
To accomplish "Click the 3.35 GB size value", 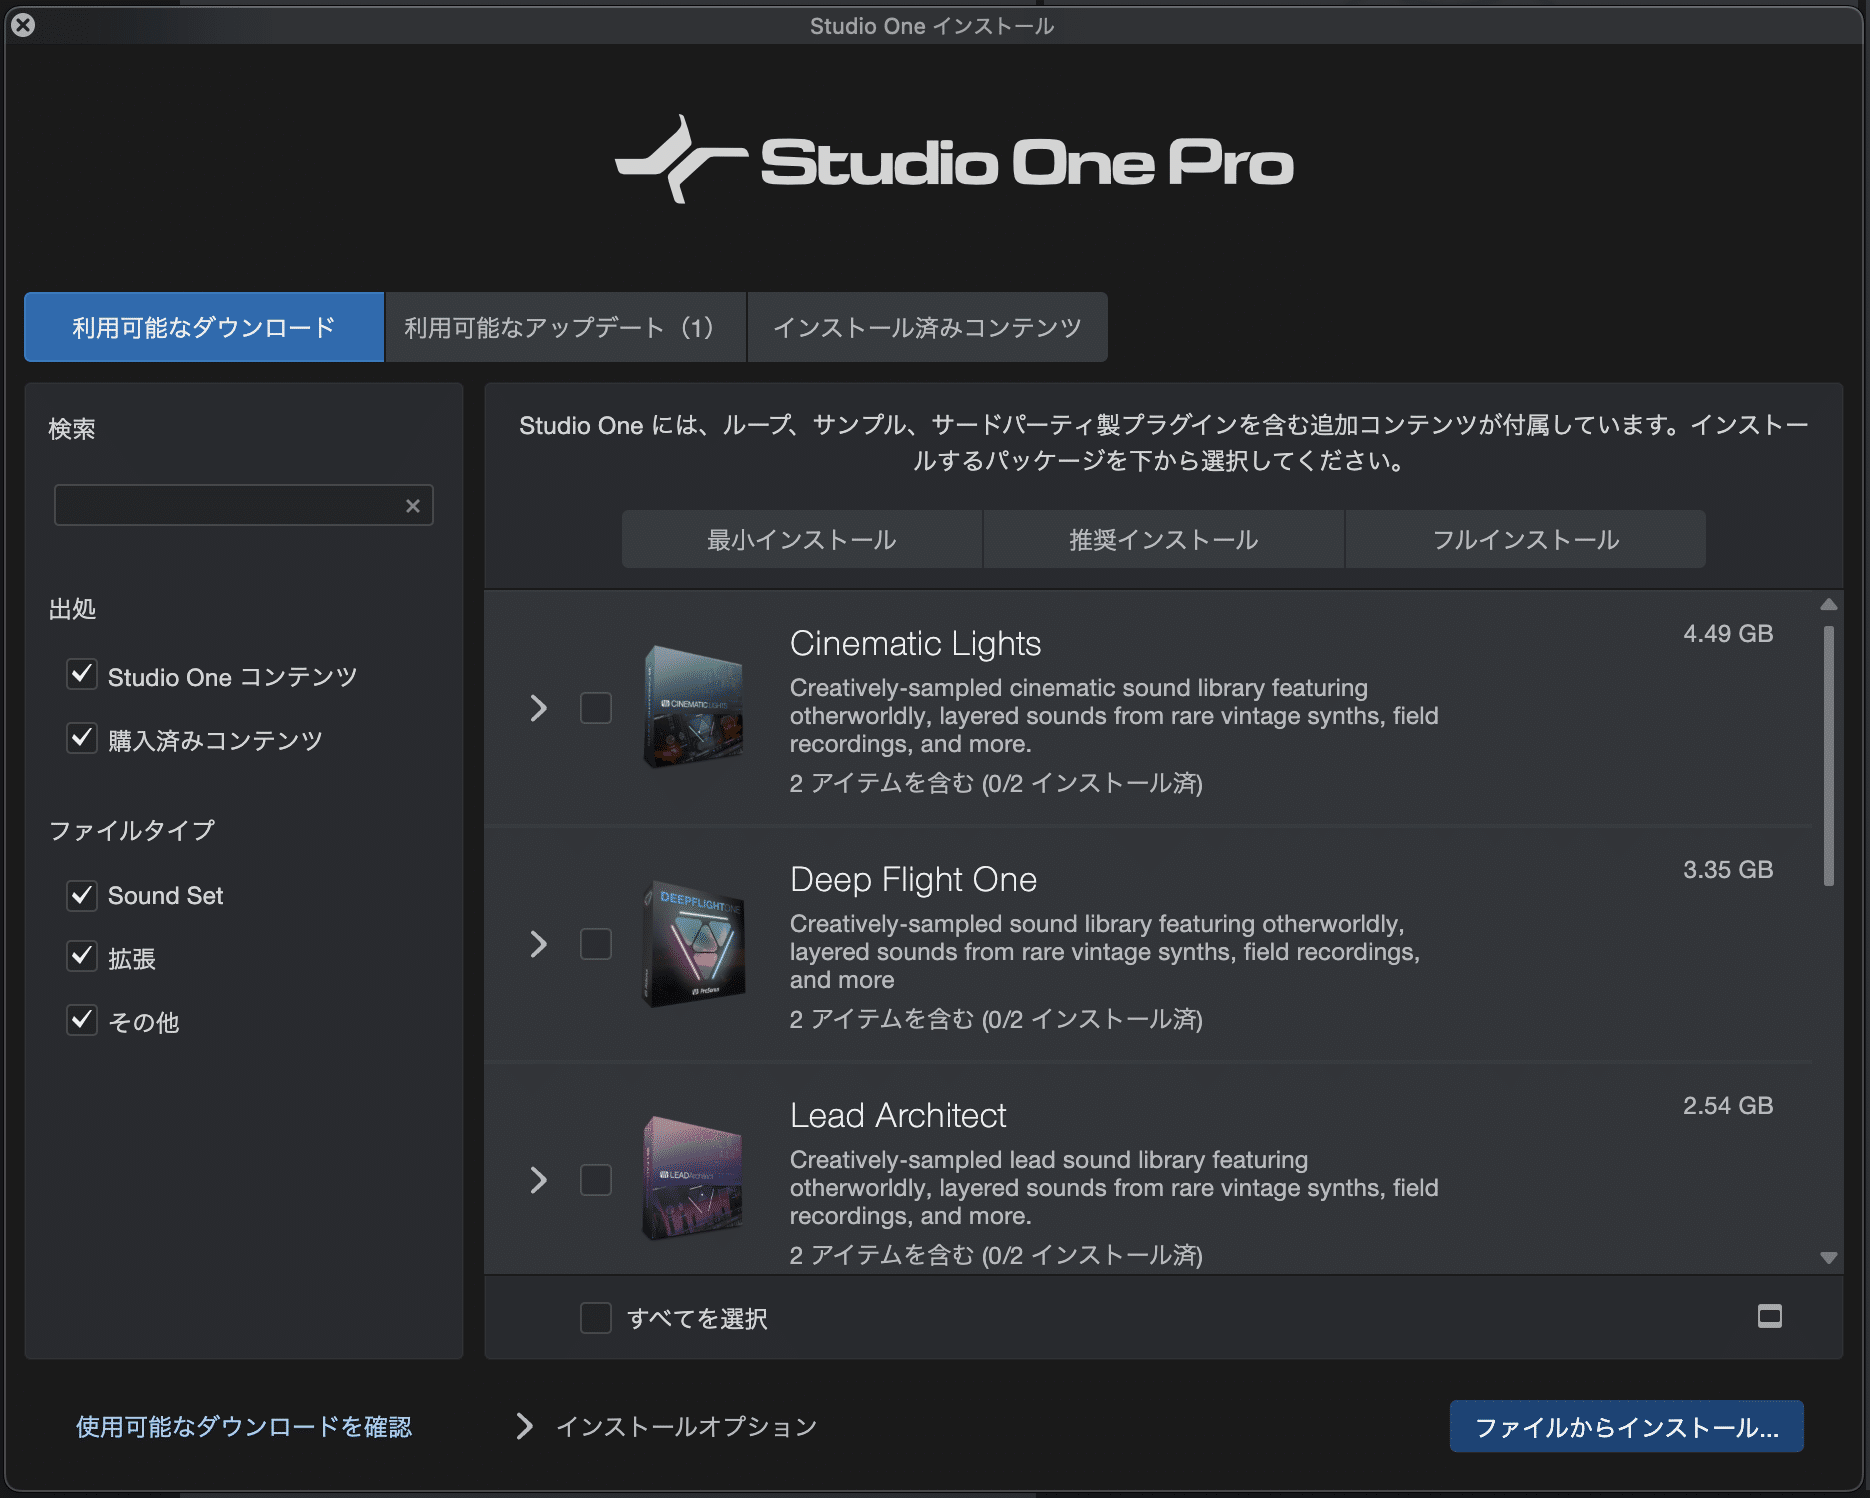I will pos(1728,869).
